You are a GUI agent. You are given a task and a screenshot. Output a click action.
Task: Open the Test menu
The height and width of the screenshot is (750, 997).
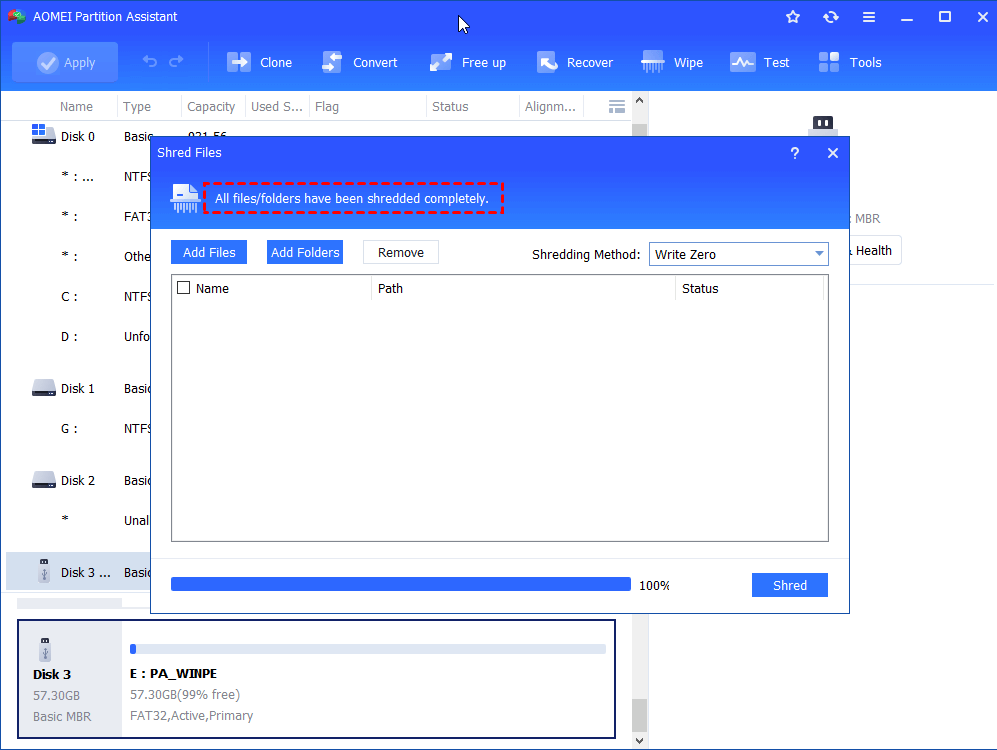(x=760, y=62)
